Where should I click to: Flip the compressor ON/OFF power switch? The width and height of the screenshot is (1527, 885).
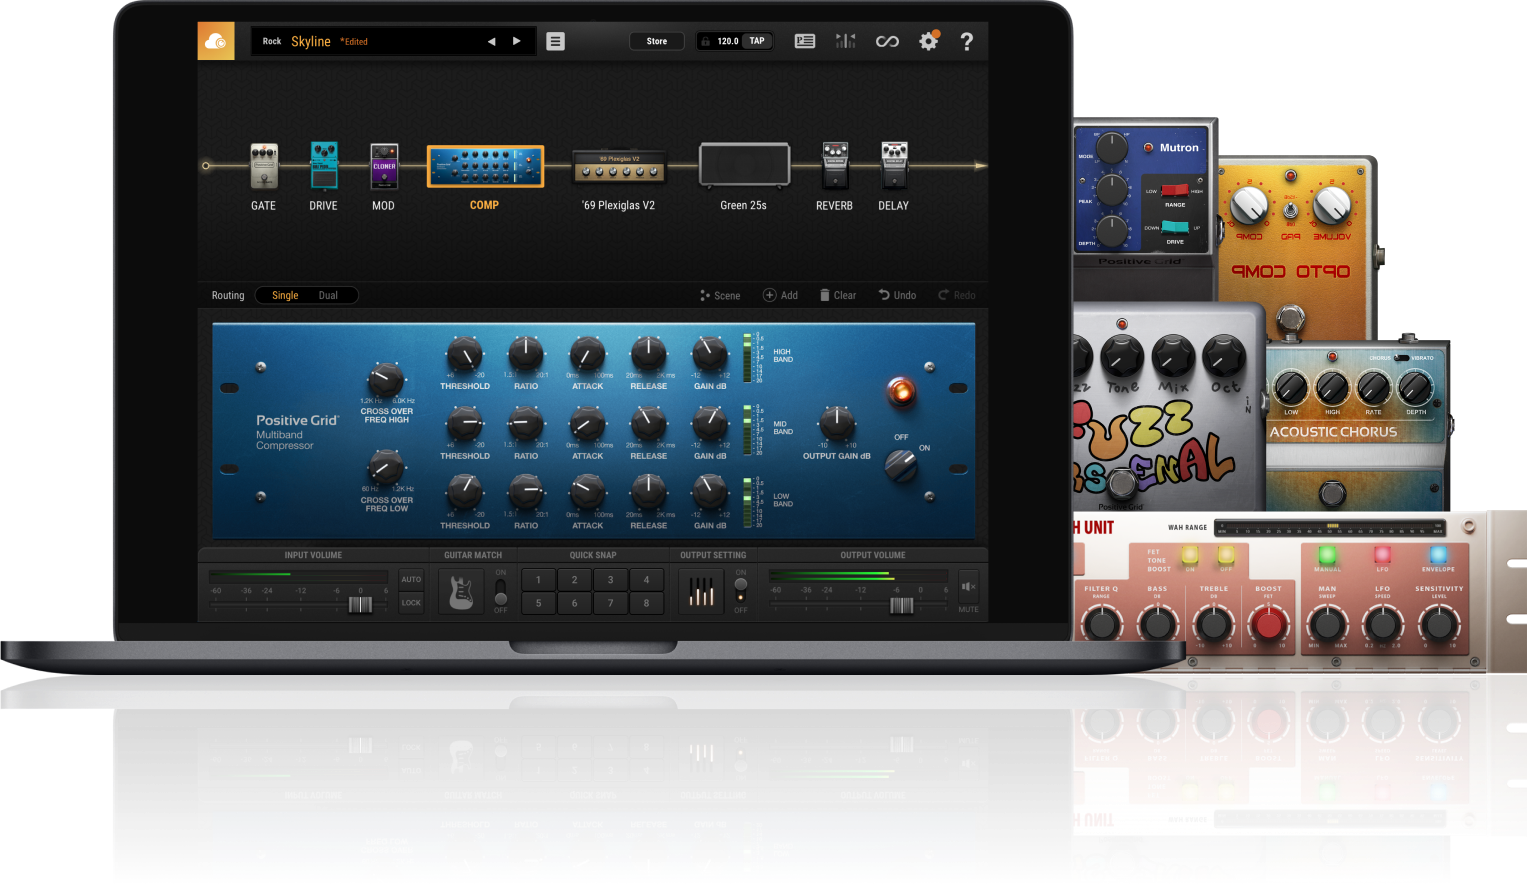pyautogui.click(x=901, y=464)
